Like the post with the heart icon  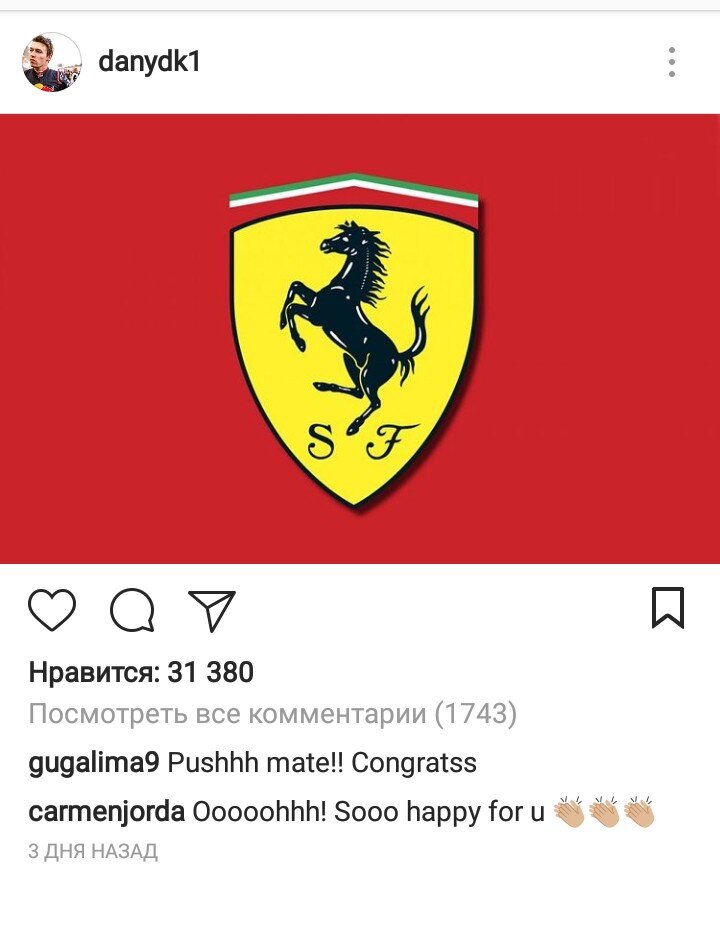click(52, 610)
